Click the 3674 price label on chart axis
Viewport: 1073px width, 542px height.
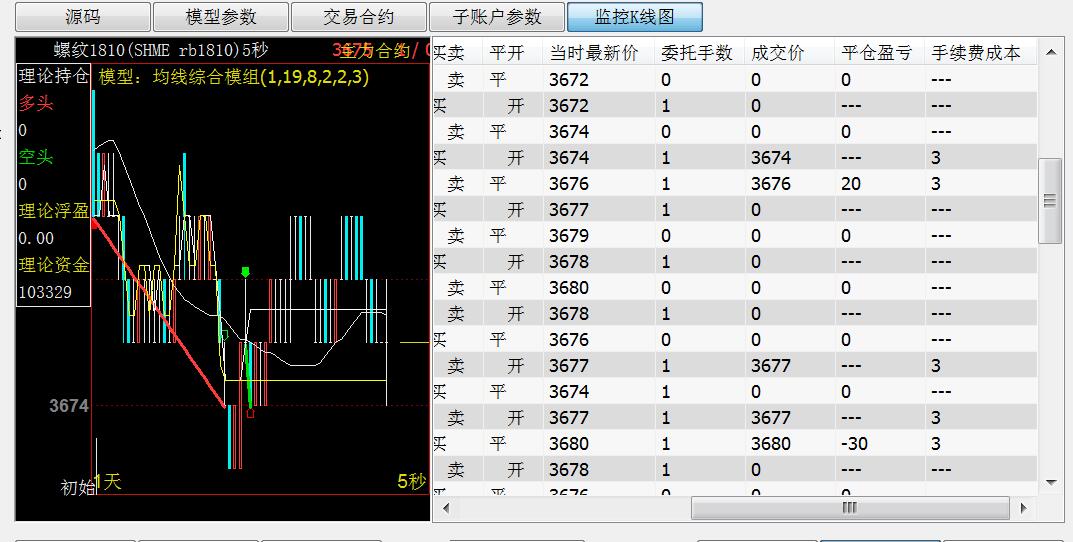tap(69, 406)
